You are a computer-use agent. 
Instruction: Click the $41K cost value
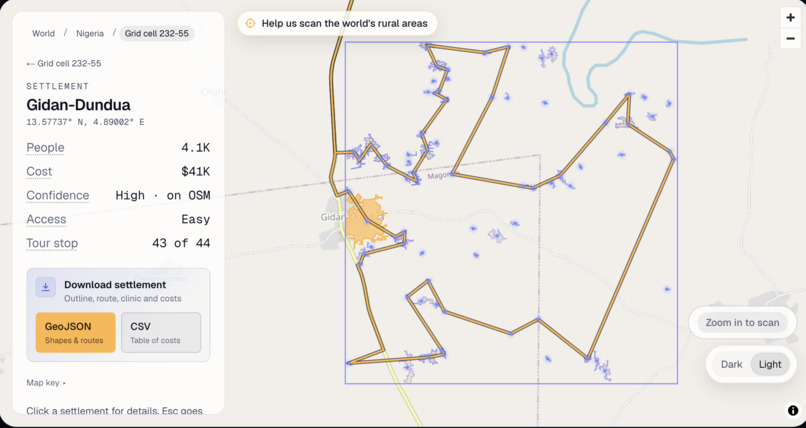pyautogui.click(x=195, y=172)
